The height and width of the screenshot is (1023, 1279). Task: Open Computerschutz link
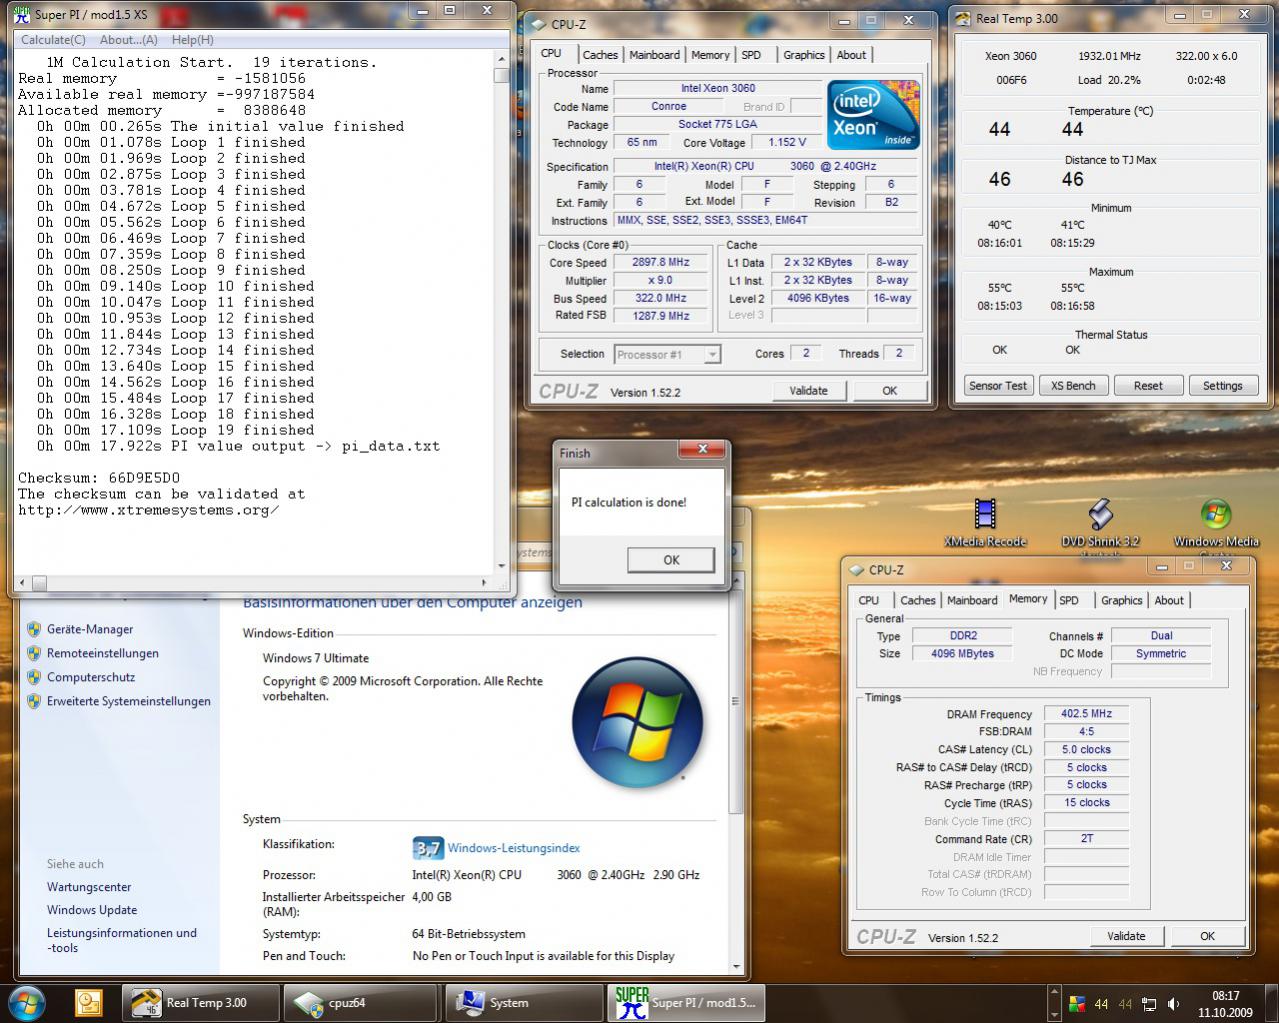pyautogui.click(x=91, y=677)
